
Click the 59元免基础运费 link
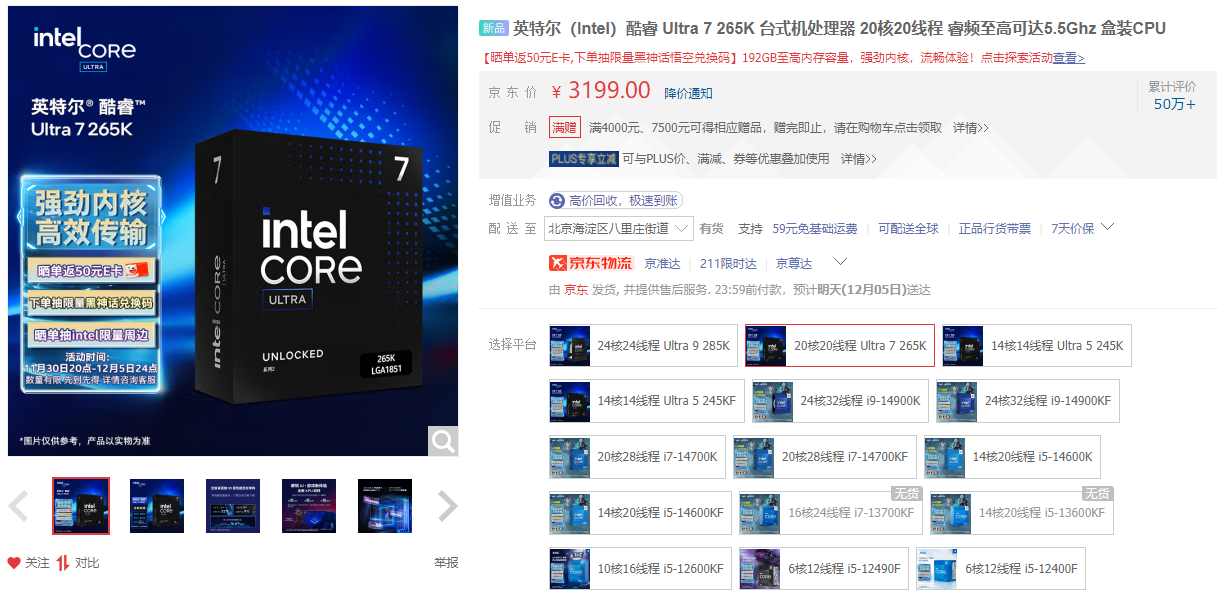[x=815, y=229]
